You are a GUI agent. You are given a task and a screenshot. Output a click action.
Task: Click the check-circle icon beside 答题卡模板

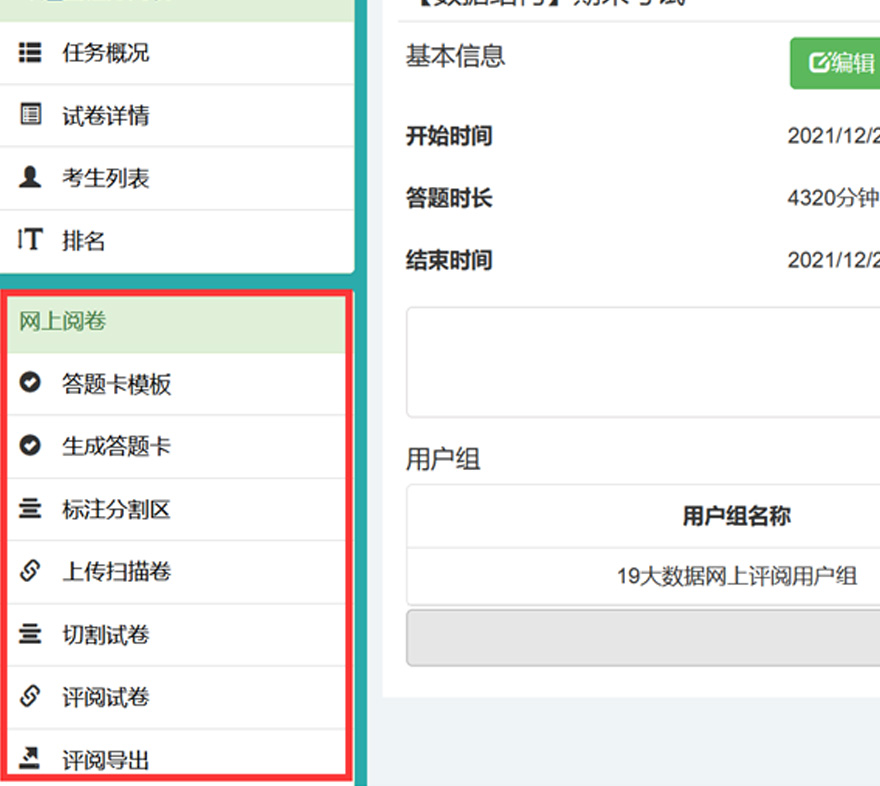click(31, 383)
